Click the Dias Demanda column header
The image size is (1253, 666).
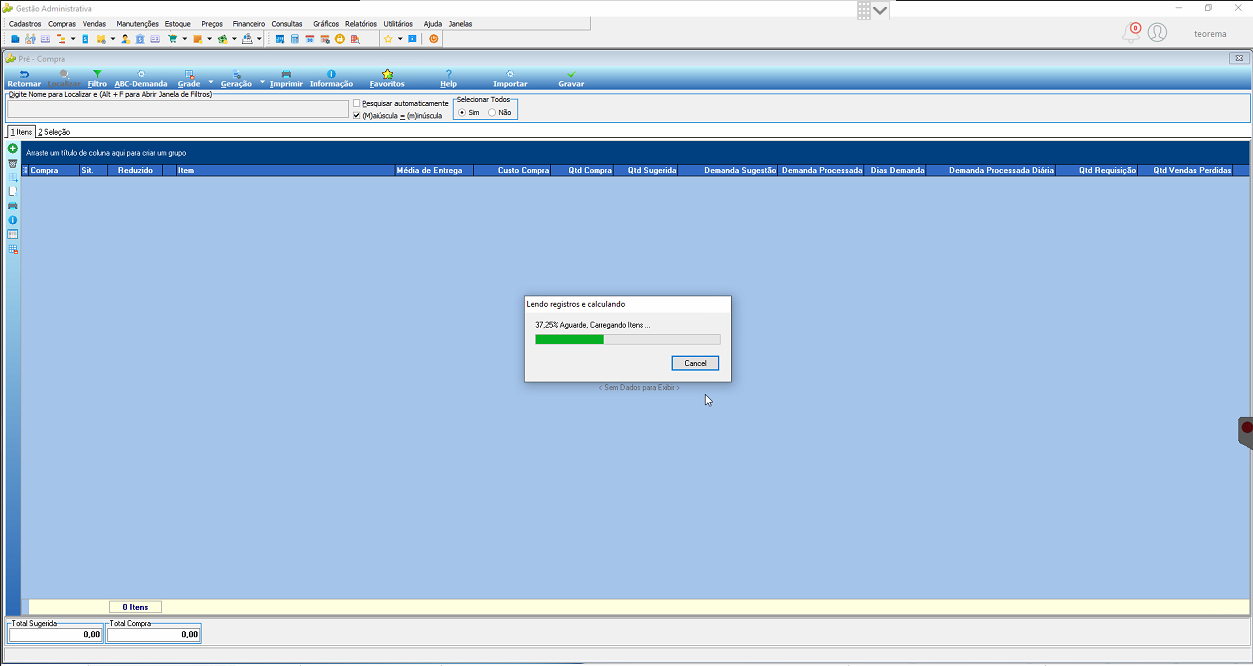tap(897, 171)
